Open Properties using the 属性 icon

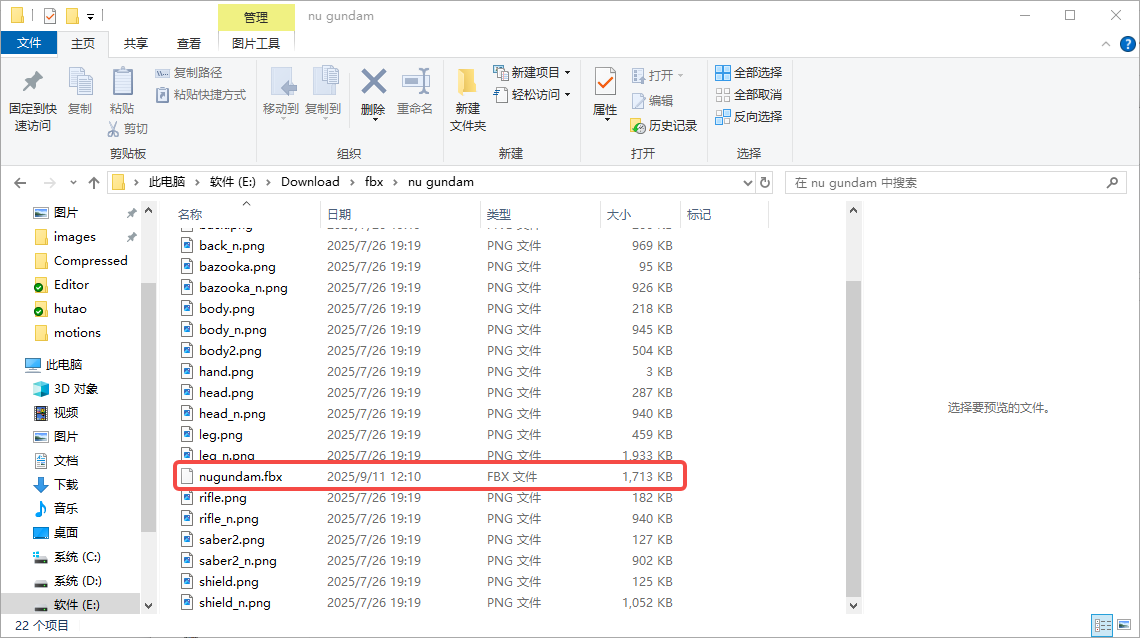[604, 95]
